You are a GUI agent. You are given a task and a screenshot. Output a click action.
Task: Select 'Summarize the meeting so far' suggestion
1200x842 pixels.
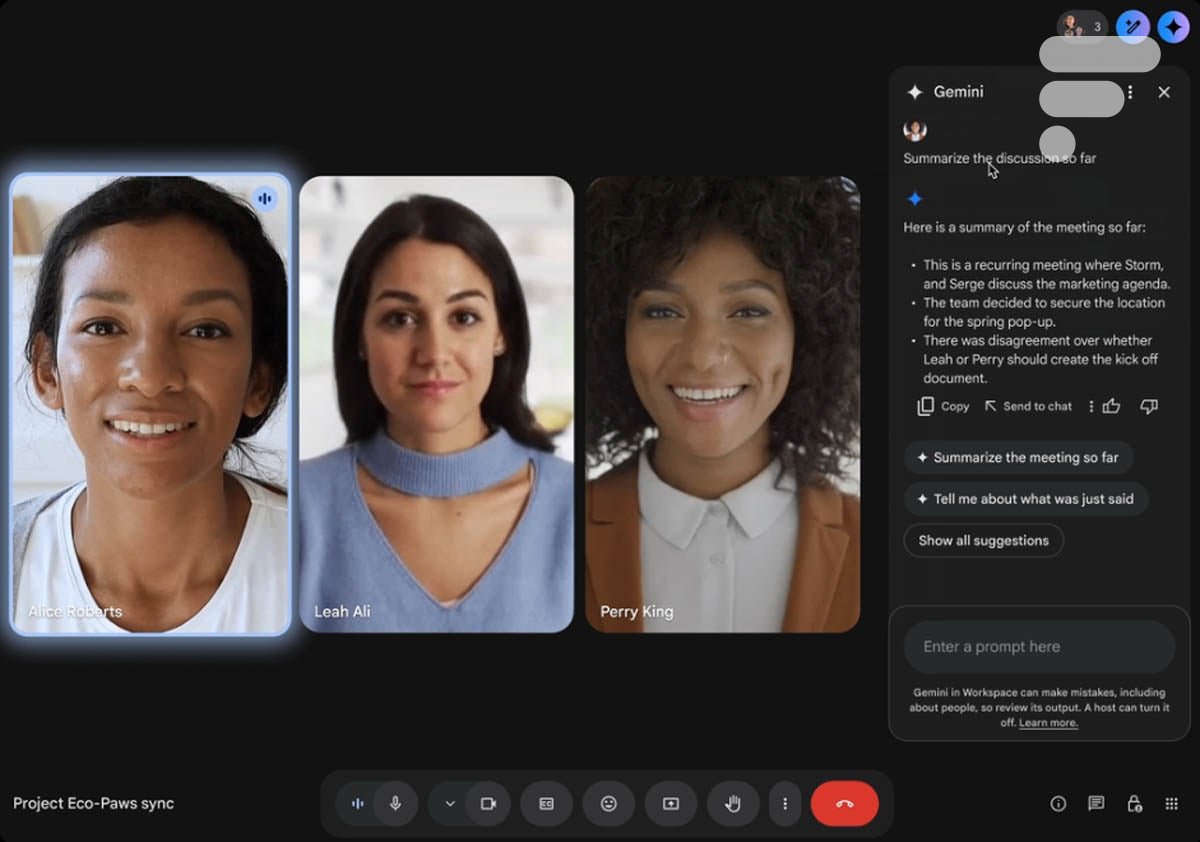click(x=1018, y=458)
